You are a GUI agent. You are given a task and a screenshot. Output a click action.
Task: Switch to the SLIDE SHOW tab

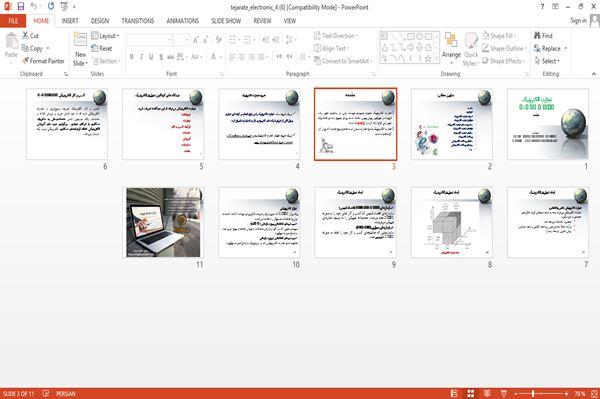(x=226, y=21)
